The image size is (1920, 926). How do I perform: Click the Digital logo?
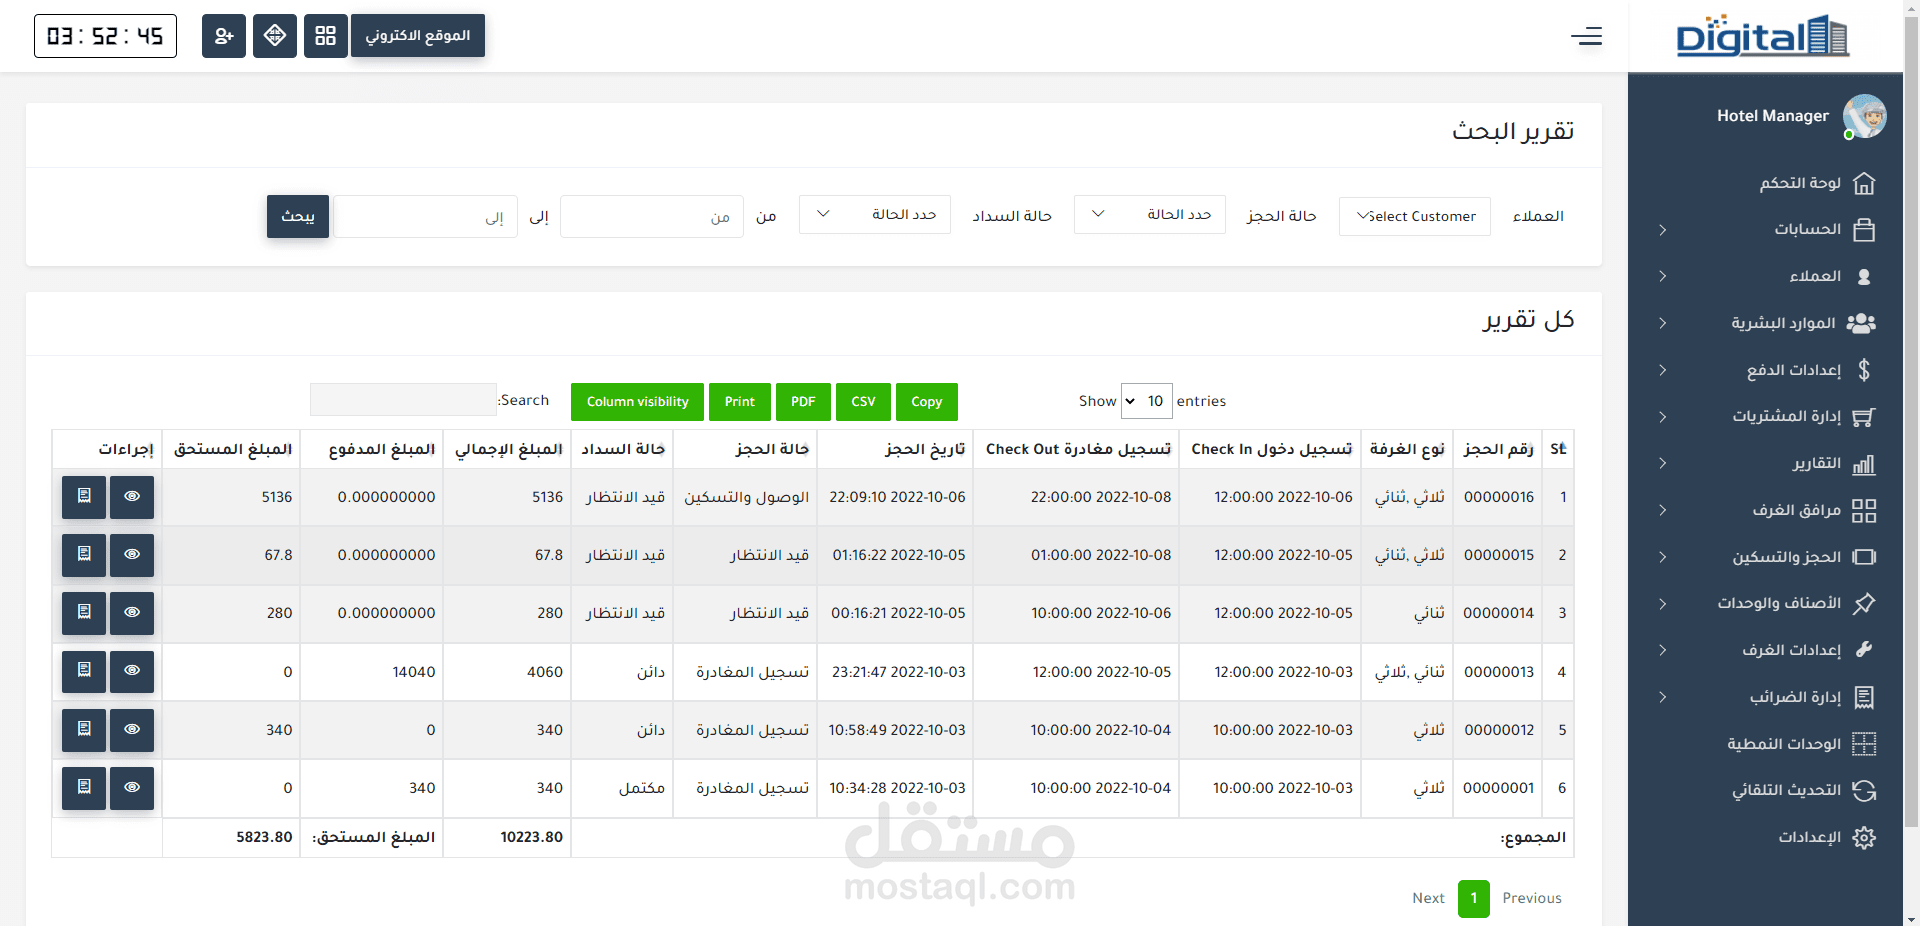tap(1762, 36)
